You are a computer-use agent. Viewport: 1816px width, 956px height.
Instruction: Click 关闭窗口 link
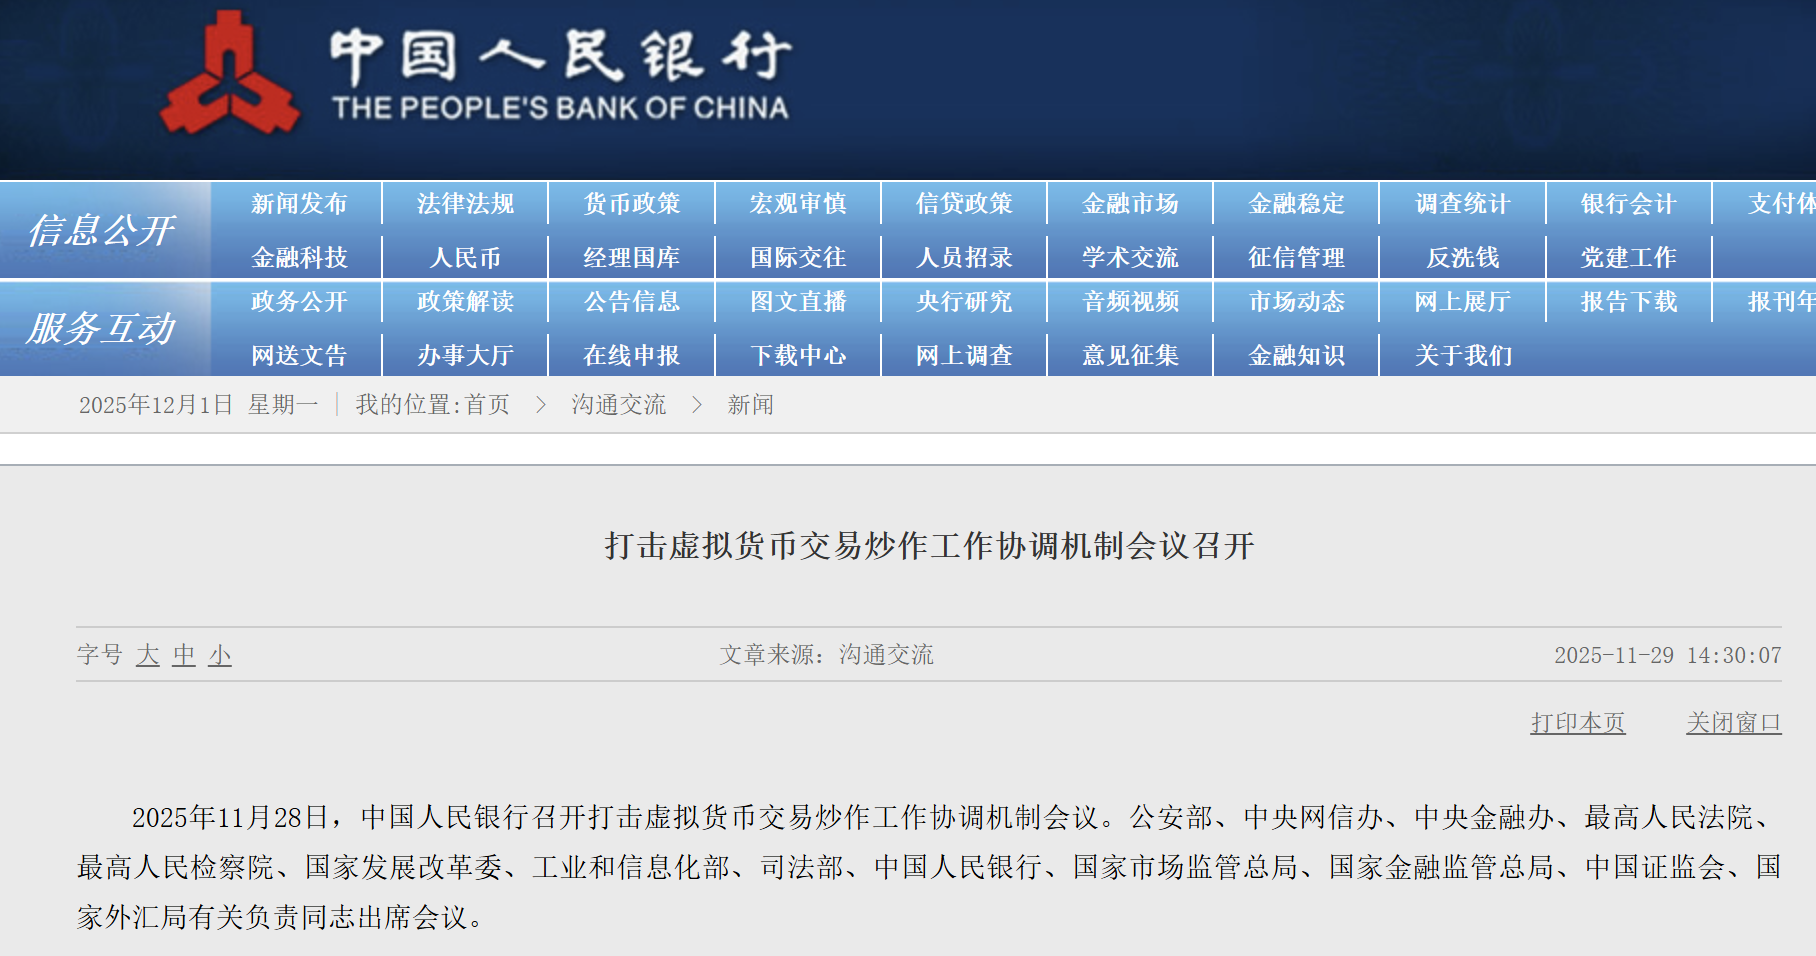1733,723
